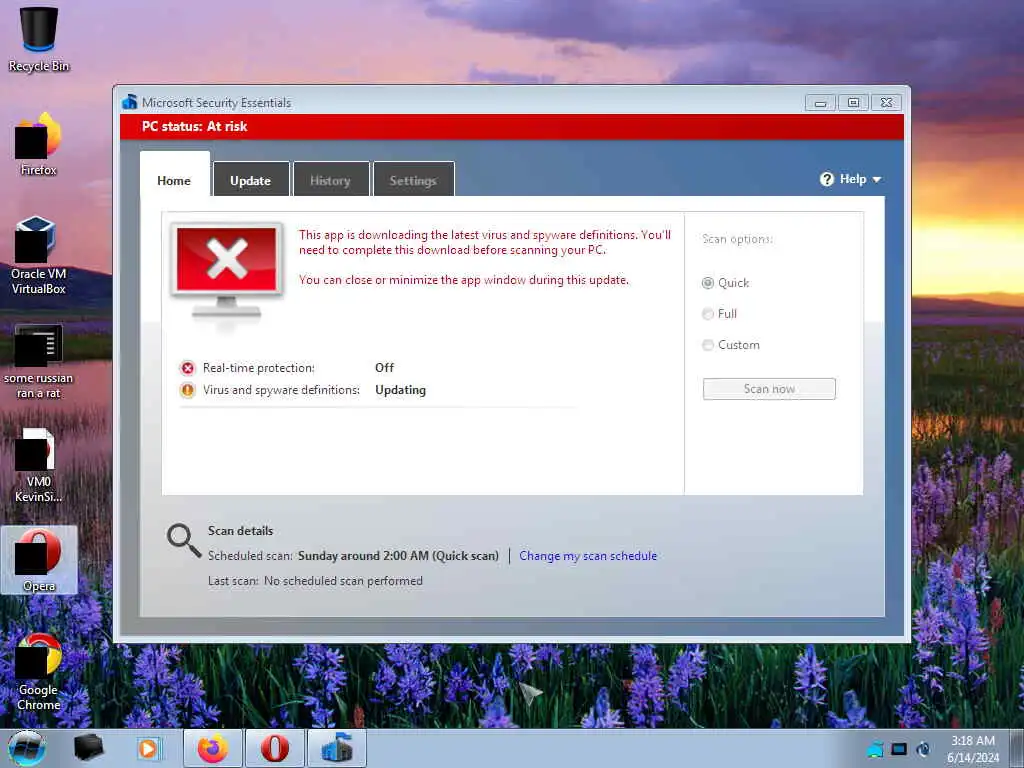Open Google Chrome desktop shortcut
This screenshot has height=768, width=1024.
39,671
